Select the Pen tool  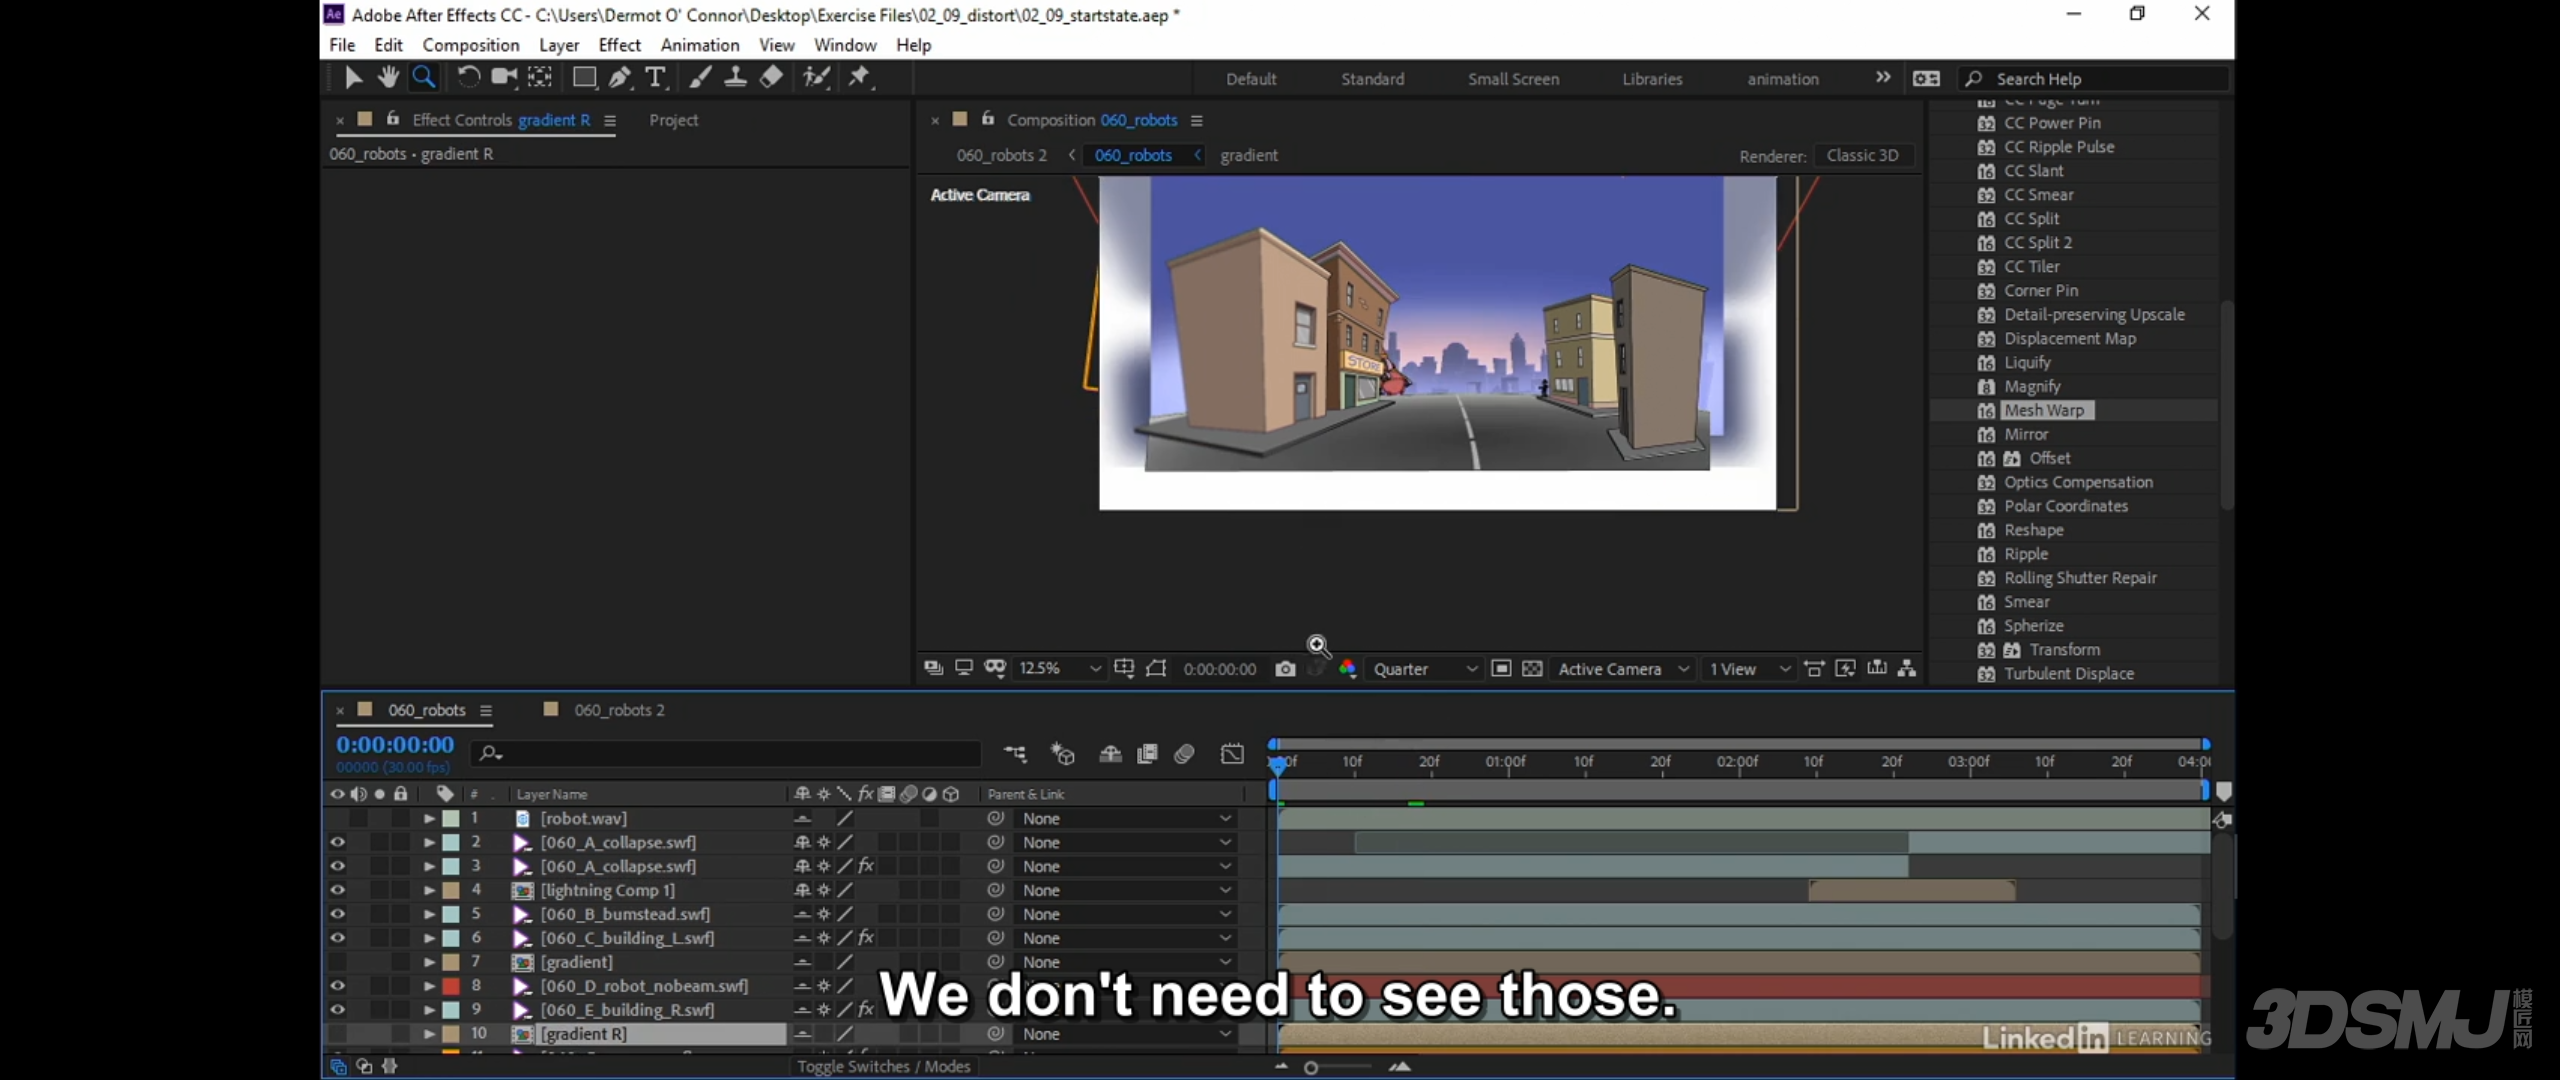coord(620,77)
